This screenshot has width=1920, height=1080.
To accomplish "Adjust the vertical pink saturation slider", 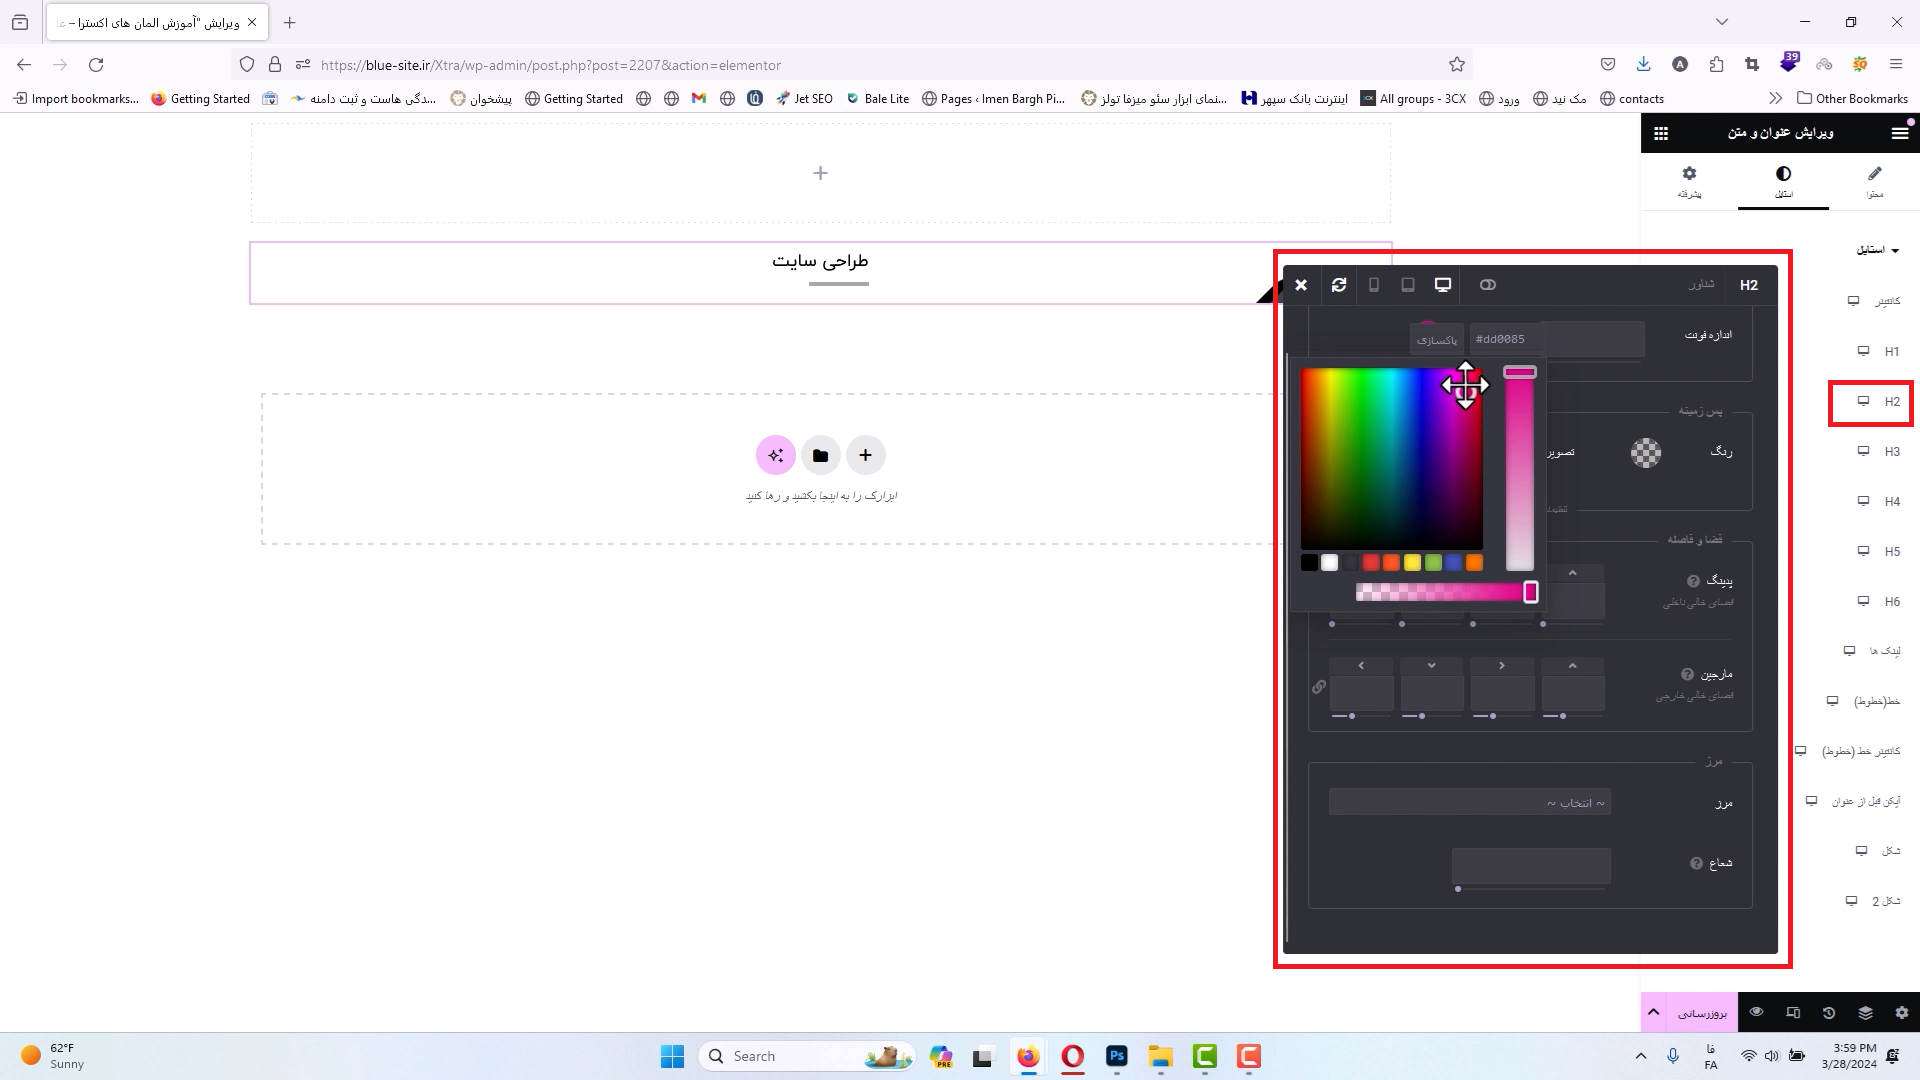I will [x=1520, y=468].
